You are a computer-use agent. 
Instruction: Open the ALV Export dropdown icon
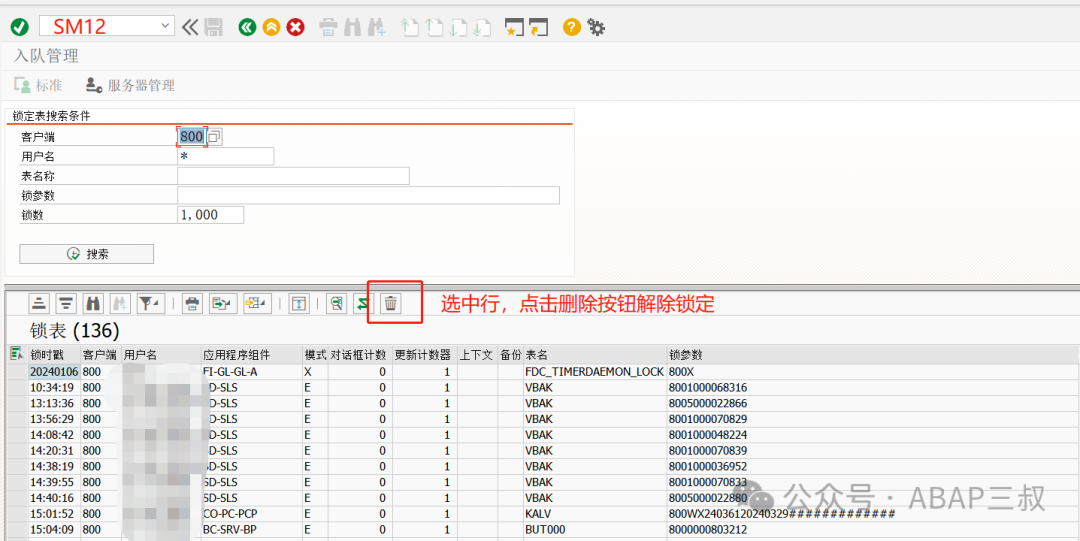click(224, 303)
